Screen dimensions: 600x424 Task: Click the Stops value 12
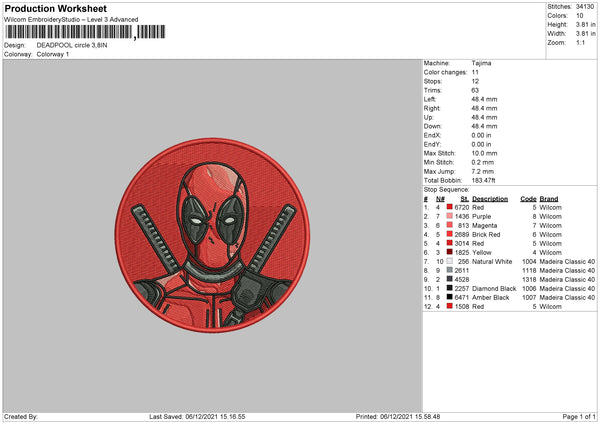(475, 82)
